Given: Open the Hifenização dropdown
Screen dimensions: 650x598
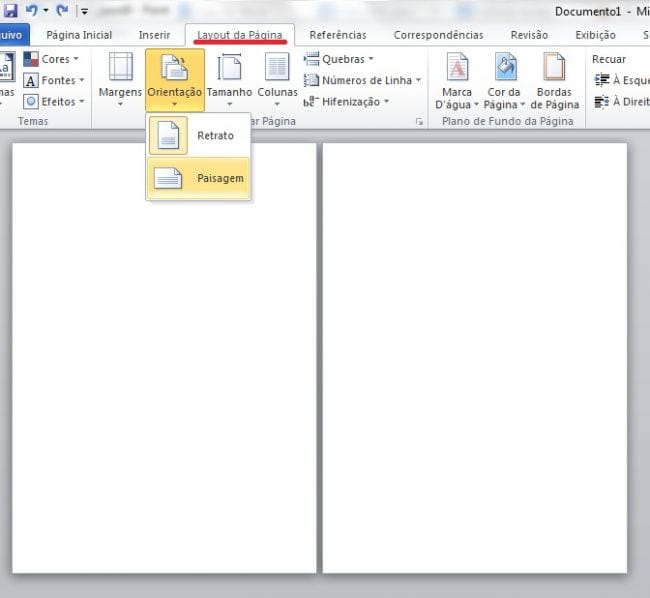Looking at the screenshot, I should click(x=349, y=101).
